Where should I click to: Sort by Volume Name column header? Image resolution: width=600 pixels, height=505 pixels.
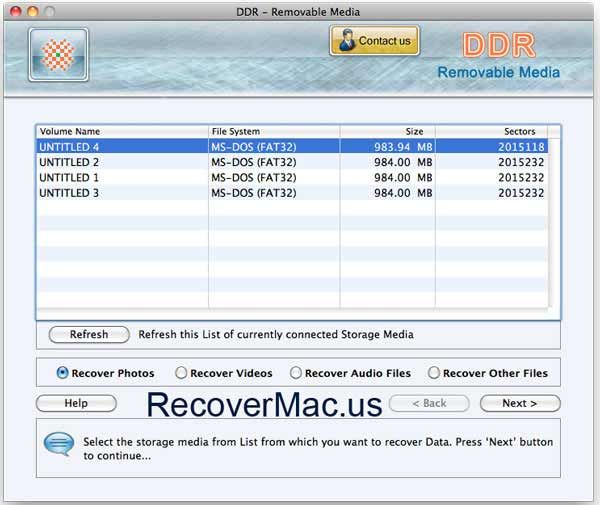click(x=122, y=132)
